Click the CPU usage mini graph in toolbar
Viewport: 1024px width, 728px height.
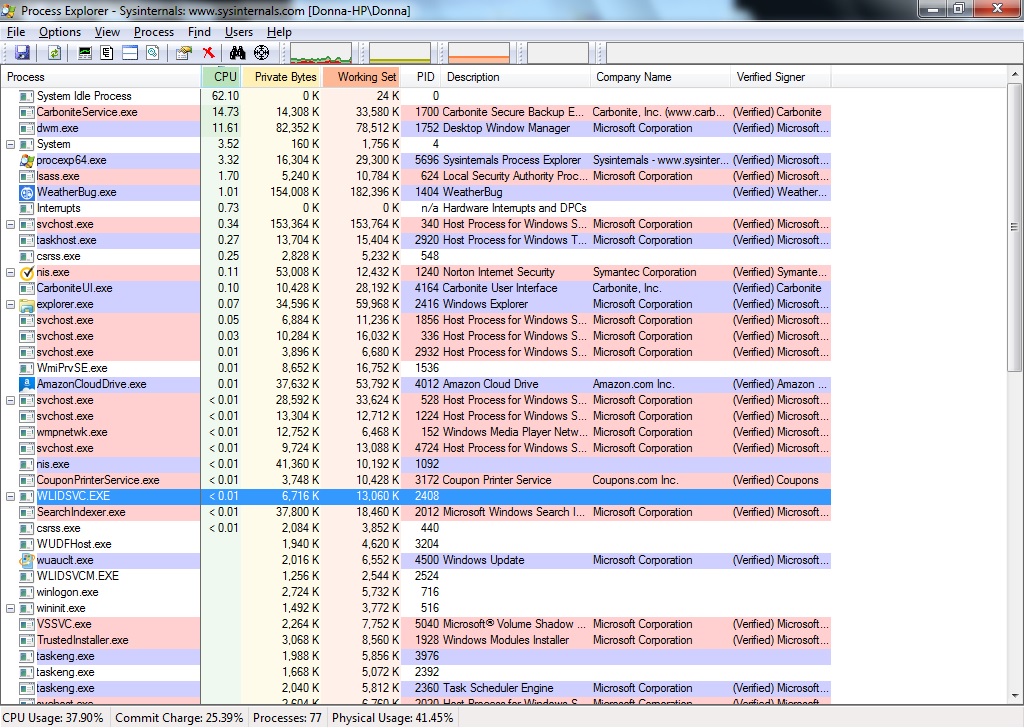click(x=321, y=53)
